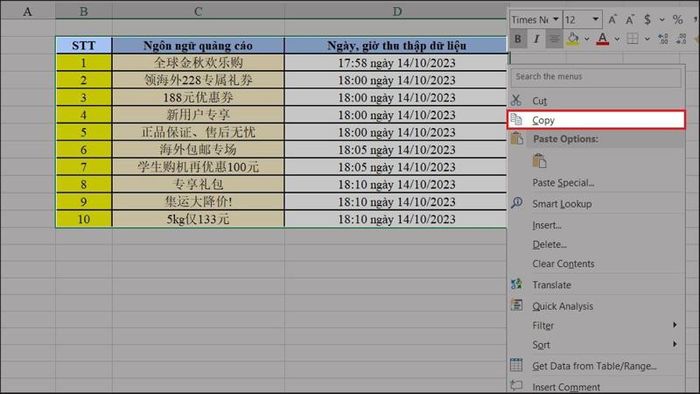Click the Increase Decimal icon

tap(663, 39)
